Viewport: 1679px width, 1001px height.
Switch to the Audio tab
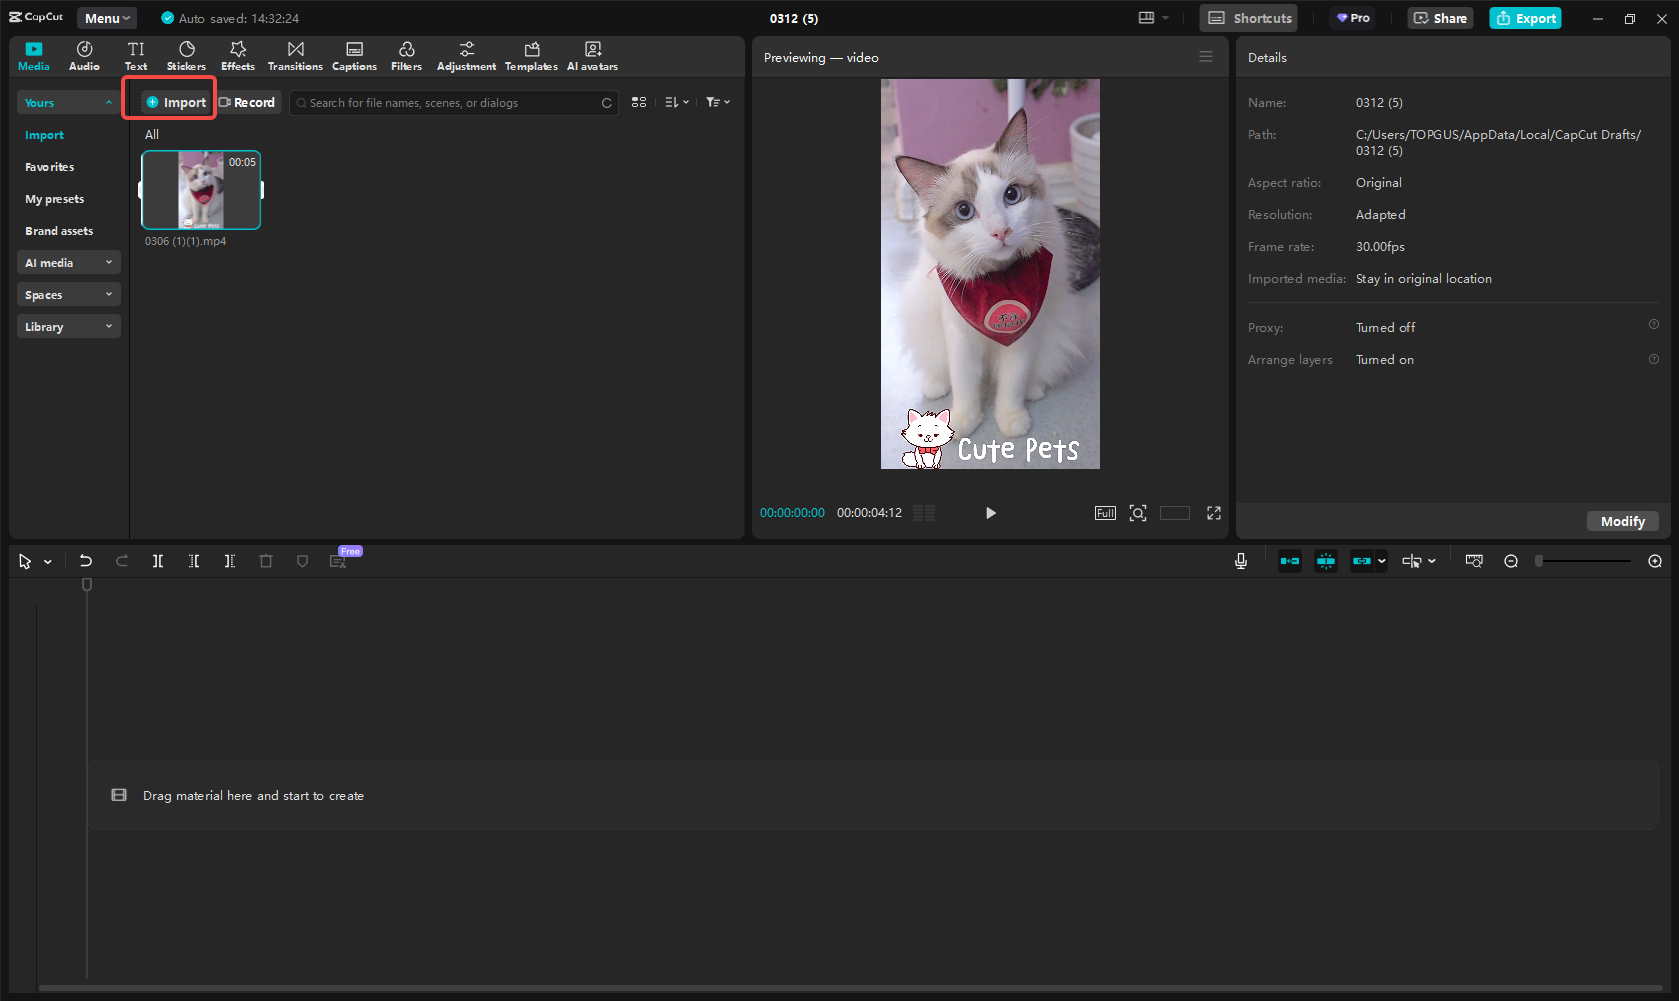coord(84,56)
